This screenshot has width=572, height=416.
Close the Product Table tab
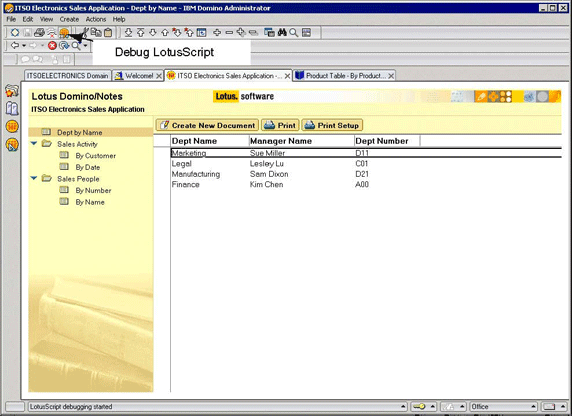[x=391, y=76]
